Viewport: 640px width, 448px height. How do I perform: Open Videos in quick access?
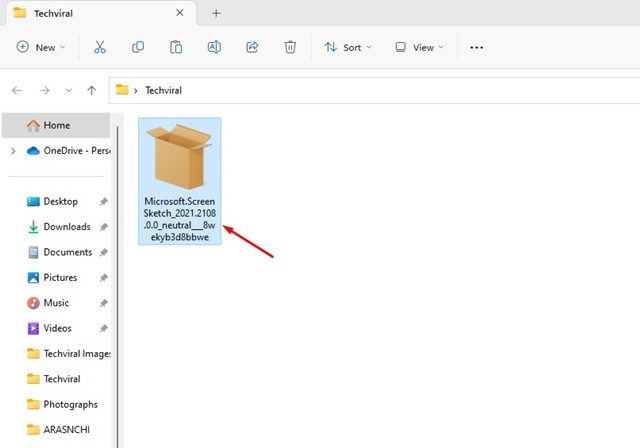[x=49, y=328]
